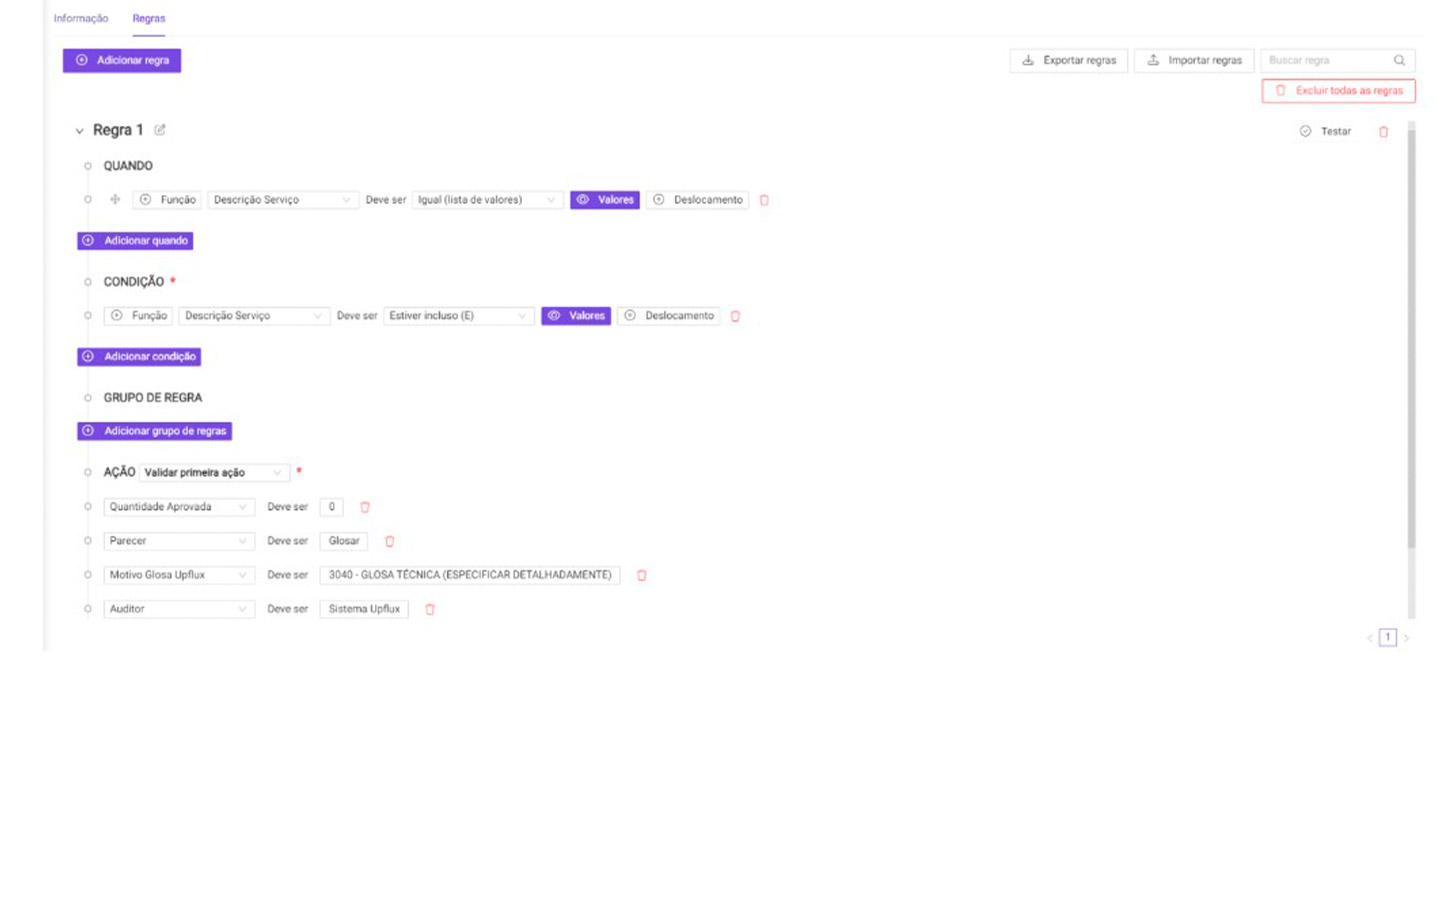Toggle Deslocamento in the QUANDO row
1440x900 pixels.
tap(697, 200)
